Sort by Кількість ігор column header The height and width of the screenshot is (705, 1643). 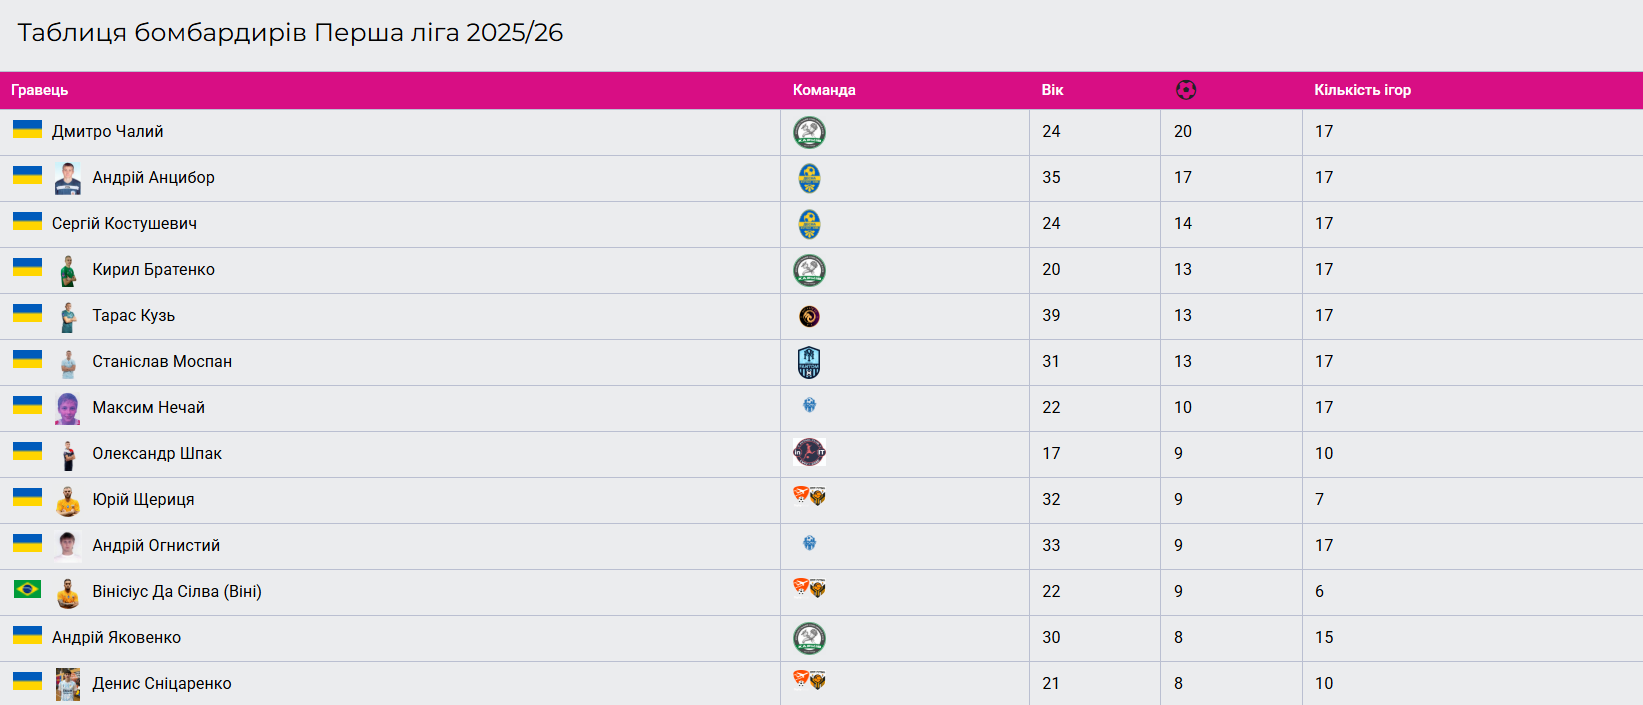click(1362, 90)
